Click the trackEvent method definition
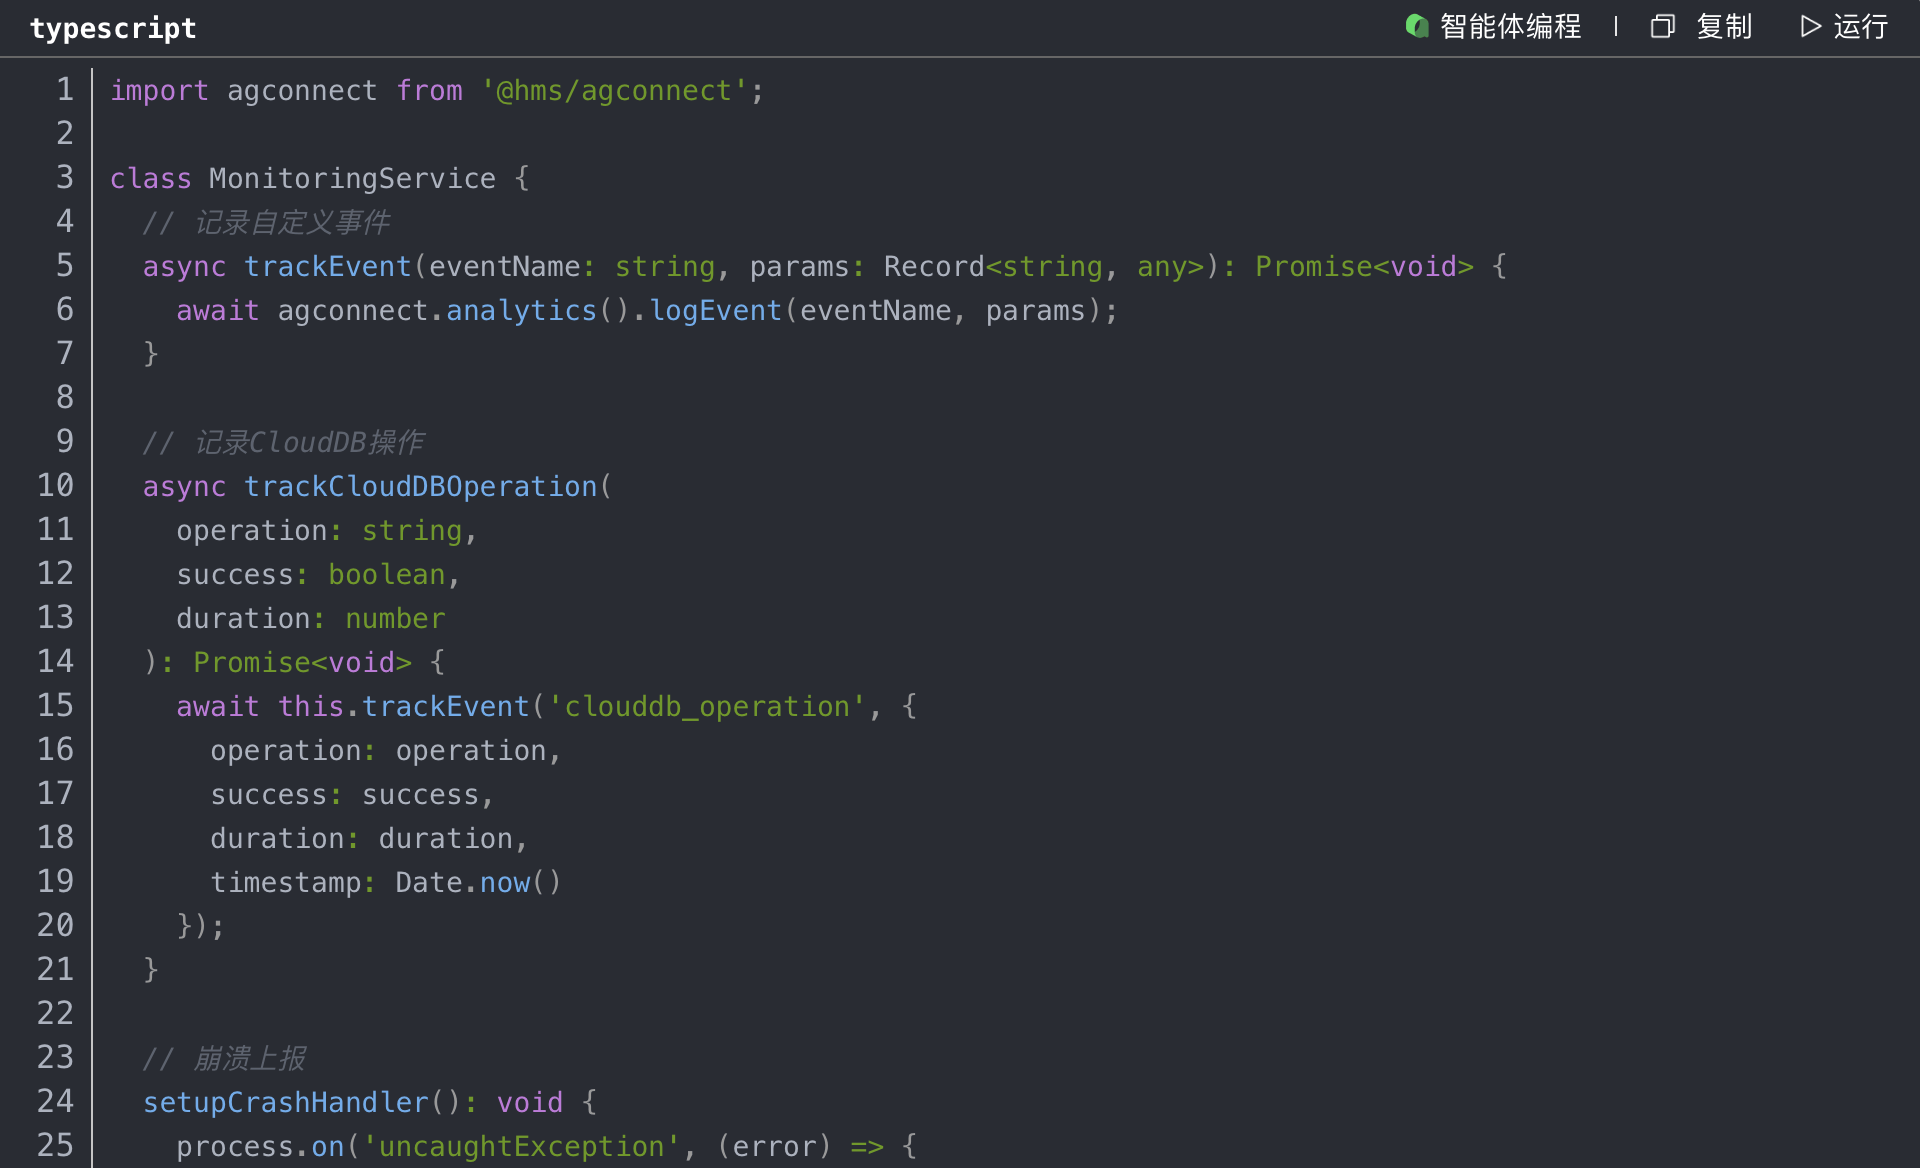This screenshot has height=1168, width=1920. click(x=327, y=267)
